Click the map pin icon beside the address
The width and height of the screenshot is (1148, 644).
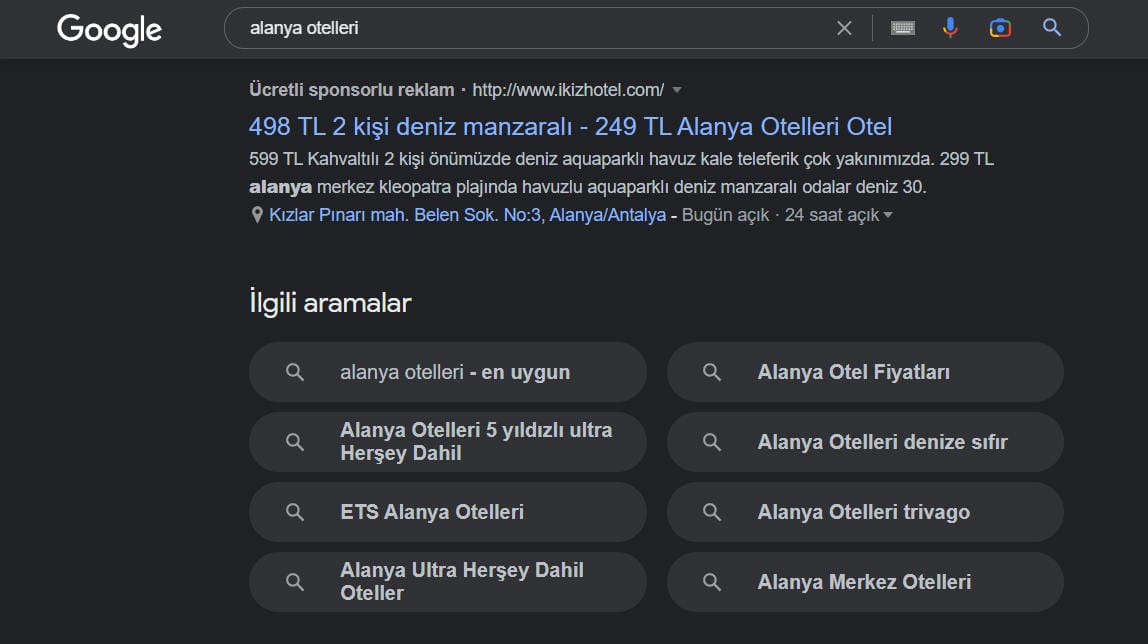pyautogui.click(x=257, y=215)
